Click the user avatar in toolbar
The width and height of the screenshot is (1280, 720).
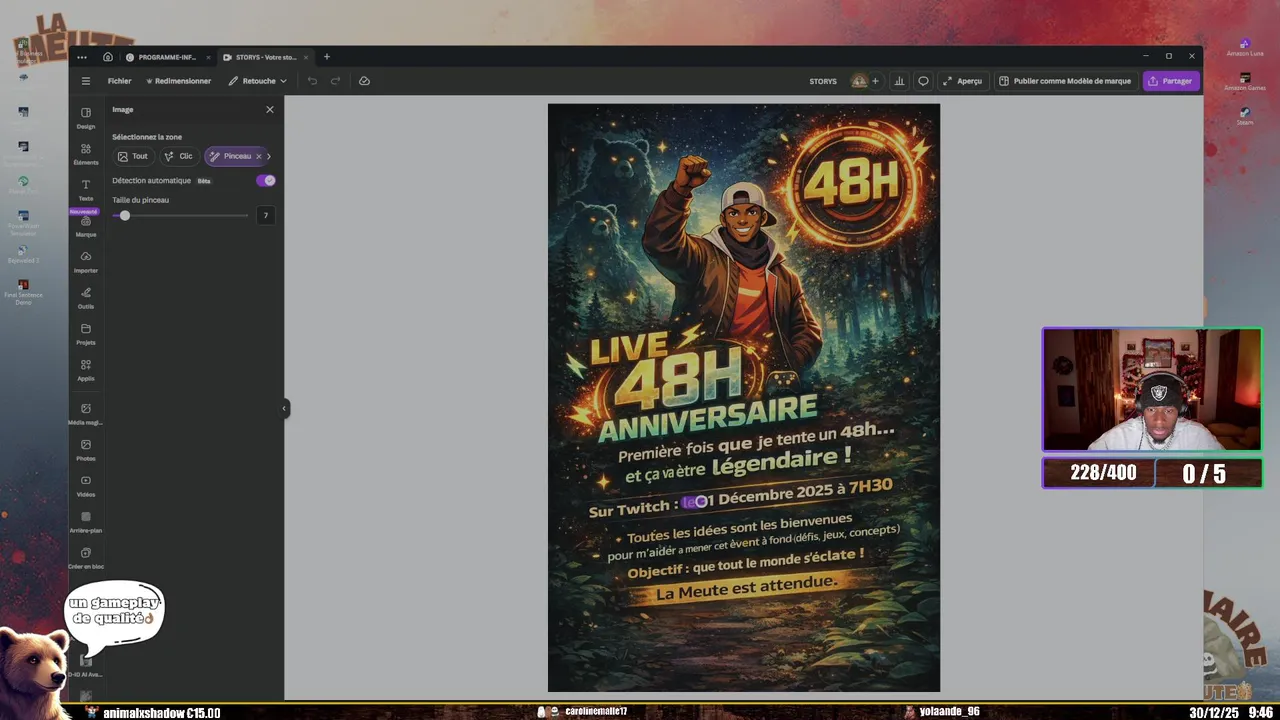(859, 81)
